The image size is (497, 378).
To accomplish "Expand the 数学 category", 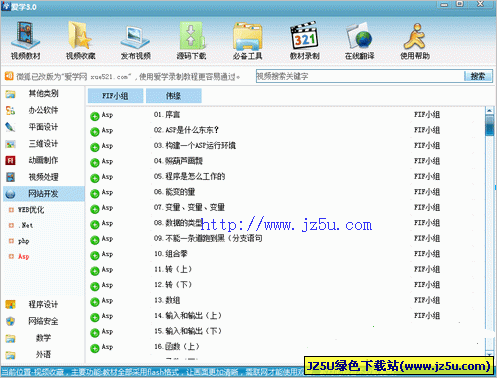I will point(43,338).
